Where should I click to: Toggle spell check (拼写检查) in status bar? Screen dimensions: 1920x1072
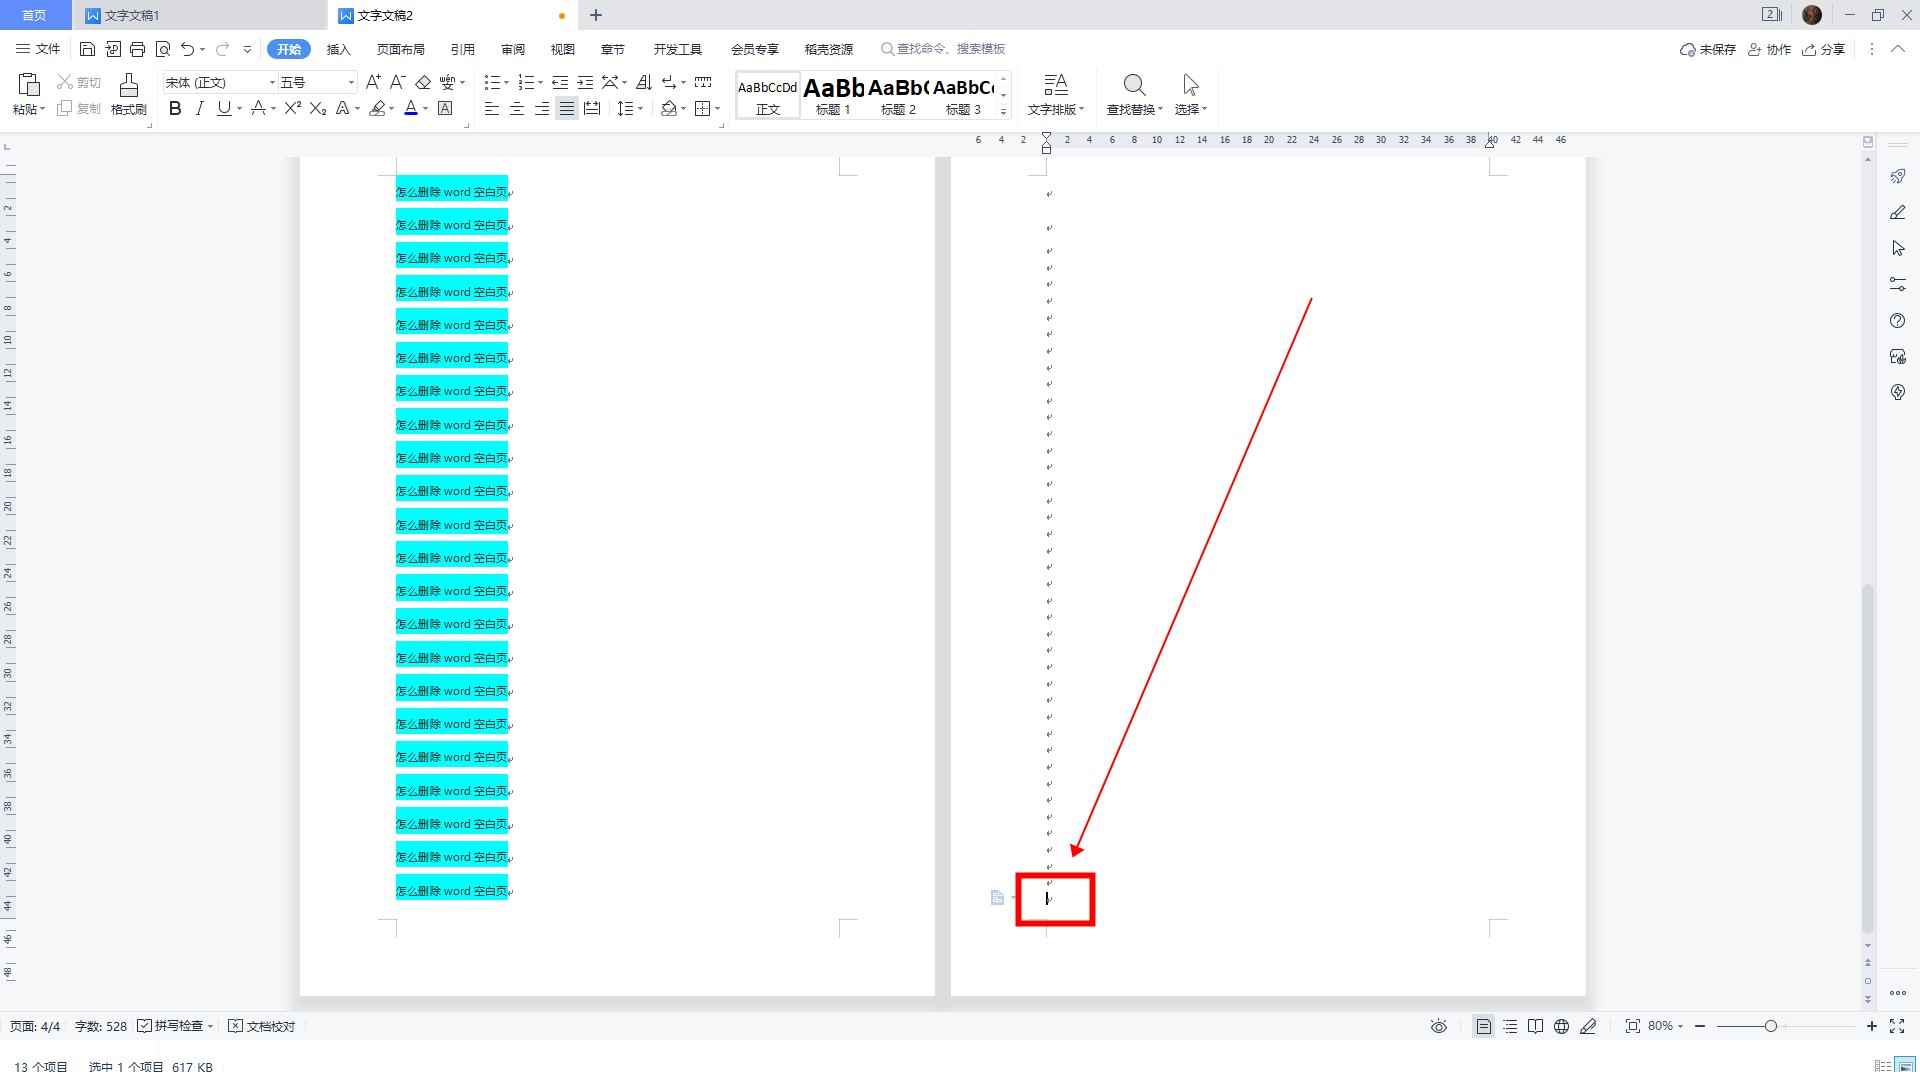(177, 1026)
